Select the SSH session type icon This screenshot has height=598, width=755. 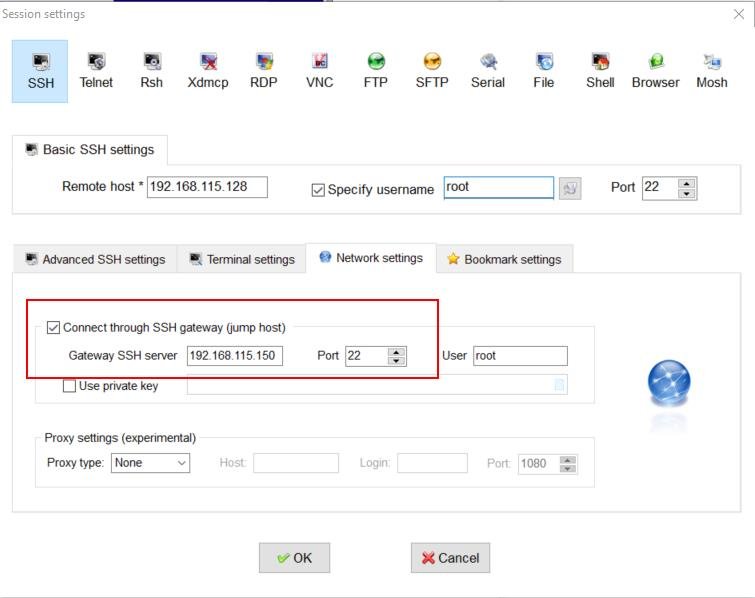(40, 71)
